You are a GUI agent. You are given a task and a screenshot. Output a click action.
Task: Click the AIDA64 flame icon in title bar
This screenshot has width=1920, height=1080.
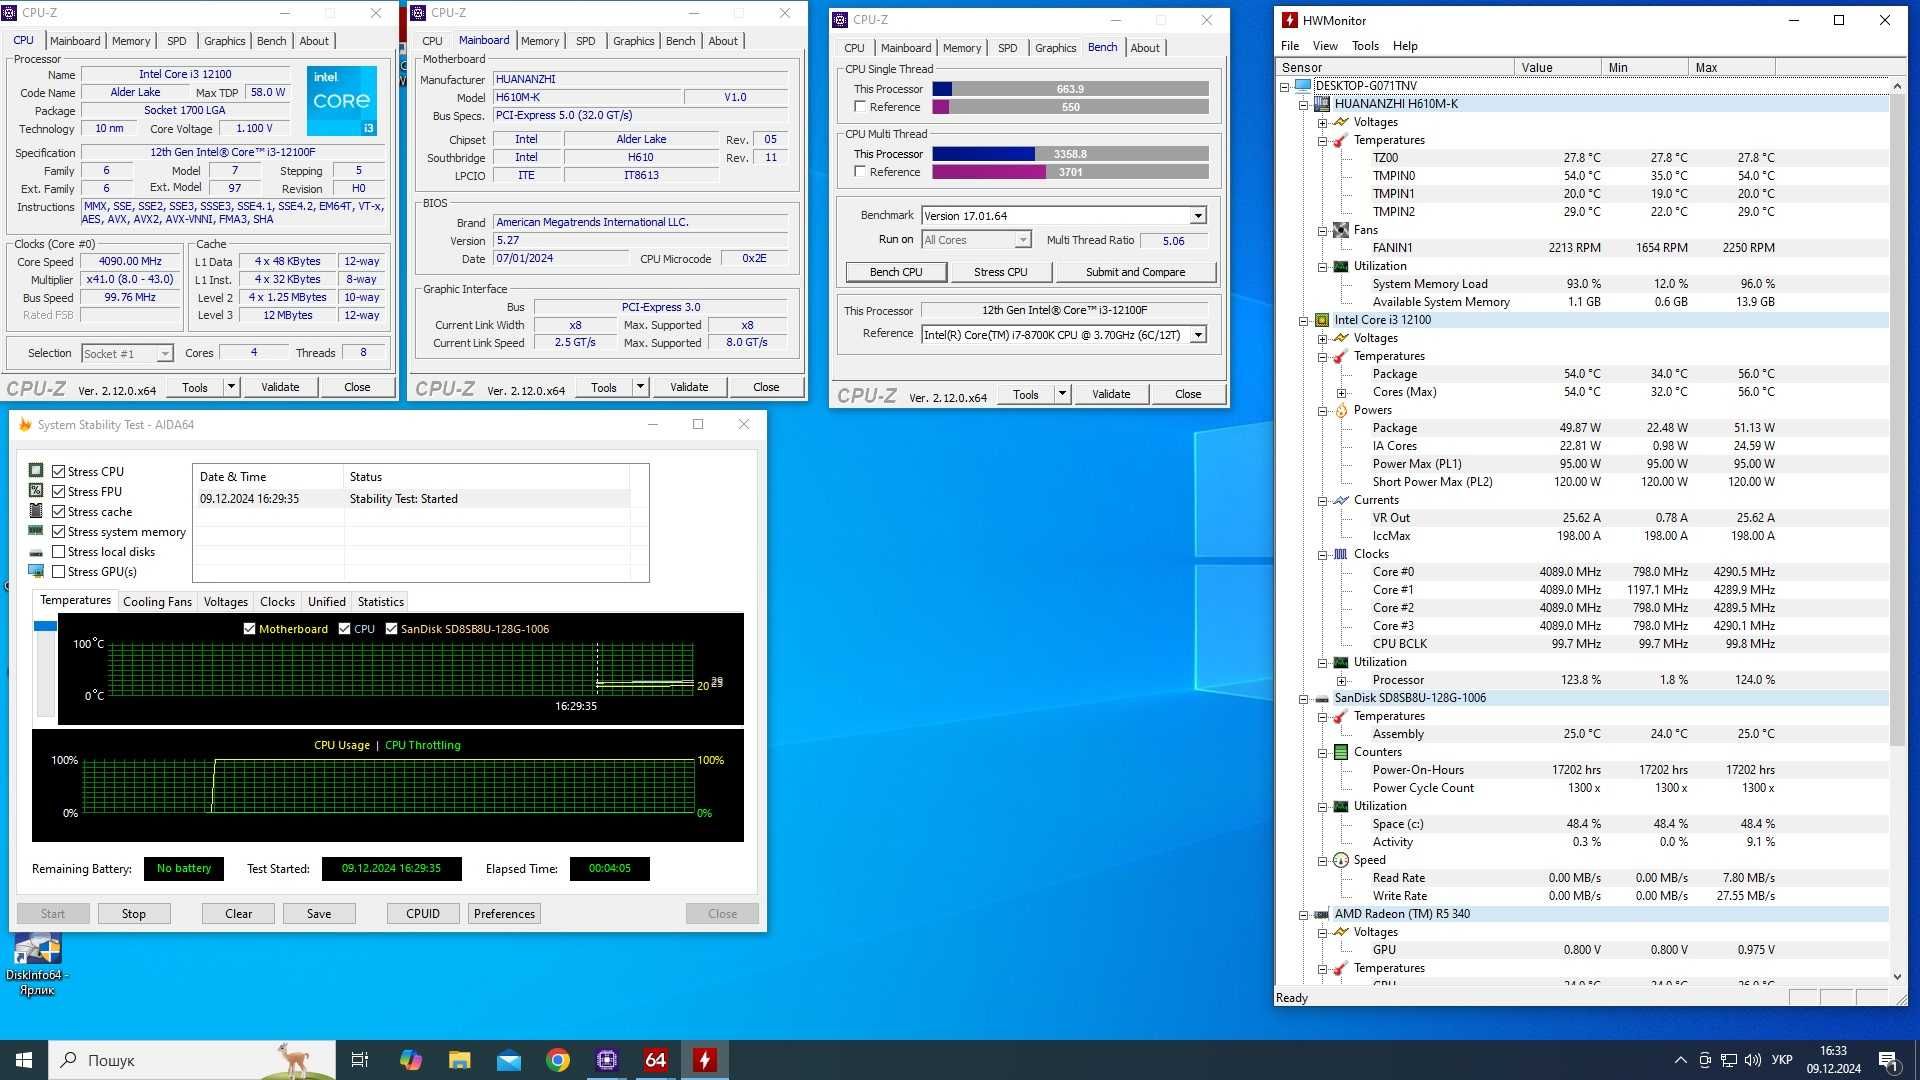click(x=25, y=424)
